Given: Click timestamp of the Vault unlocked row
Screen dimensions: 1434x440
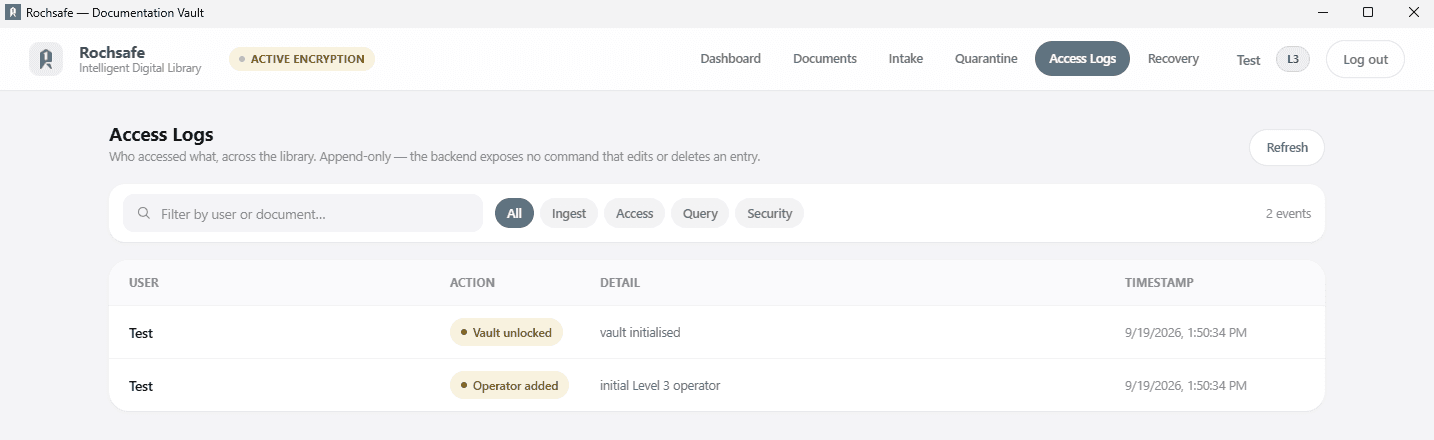Looking at the screenshot, I should [1186, 332].
